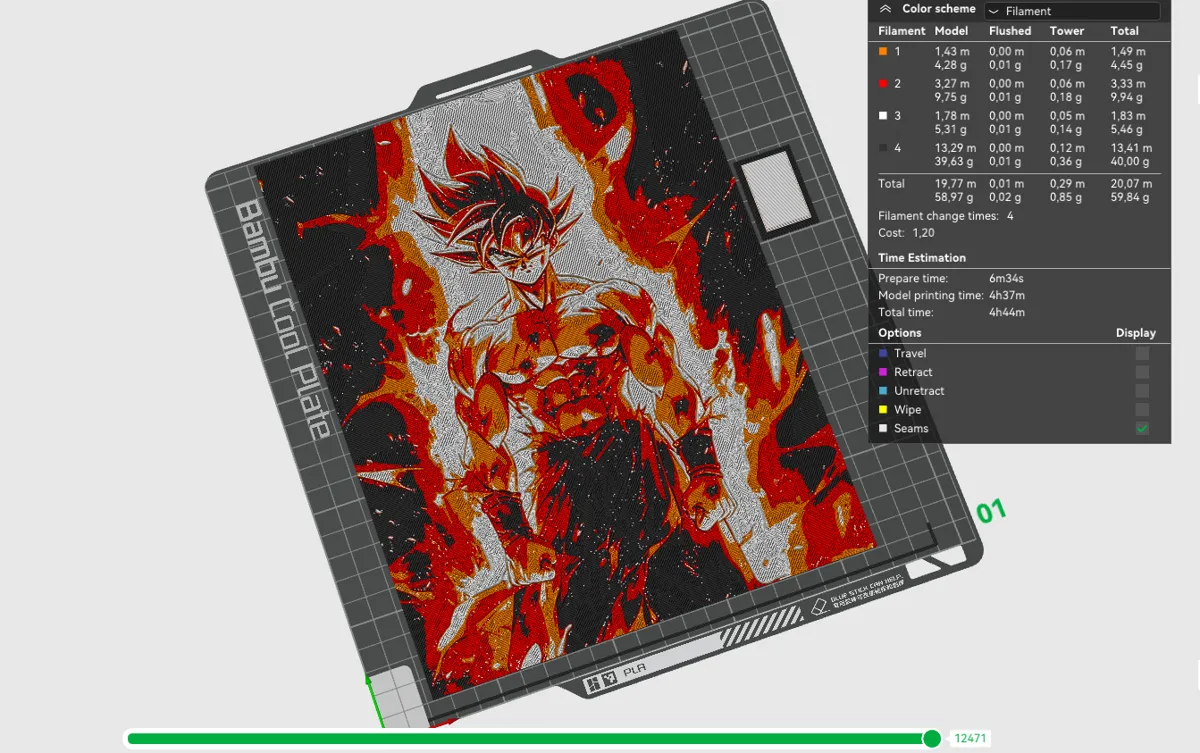1200x753 pixels.
Task: Click the Flushed column header
Action: [x=1010, y=31]
